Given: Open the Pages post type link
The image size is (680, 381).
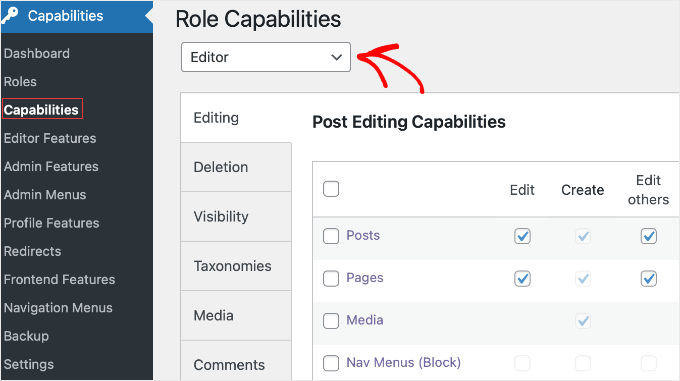Looking at the screenshot, I should (x=365, y=278).
